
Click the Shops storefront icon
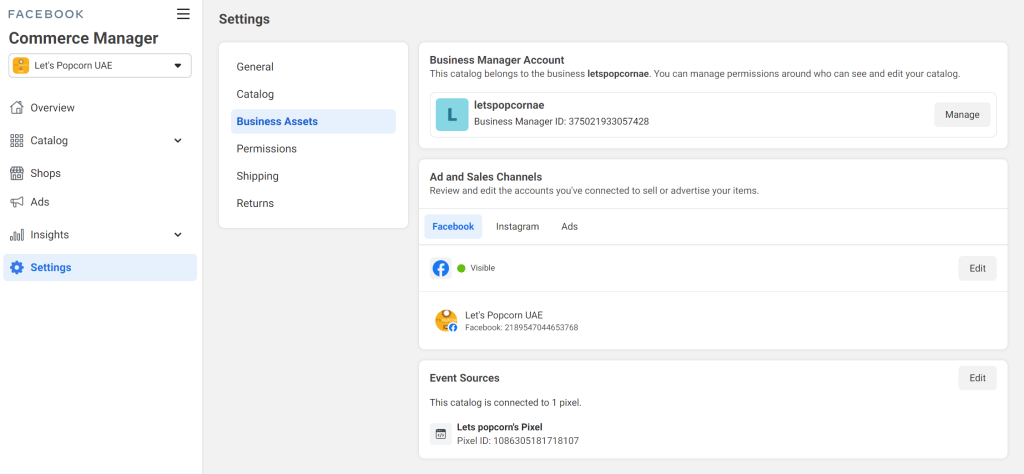17,173
